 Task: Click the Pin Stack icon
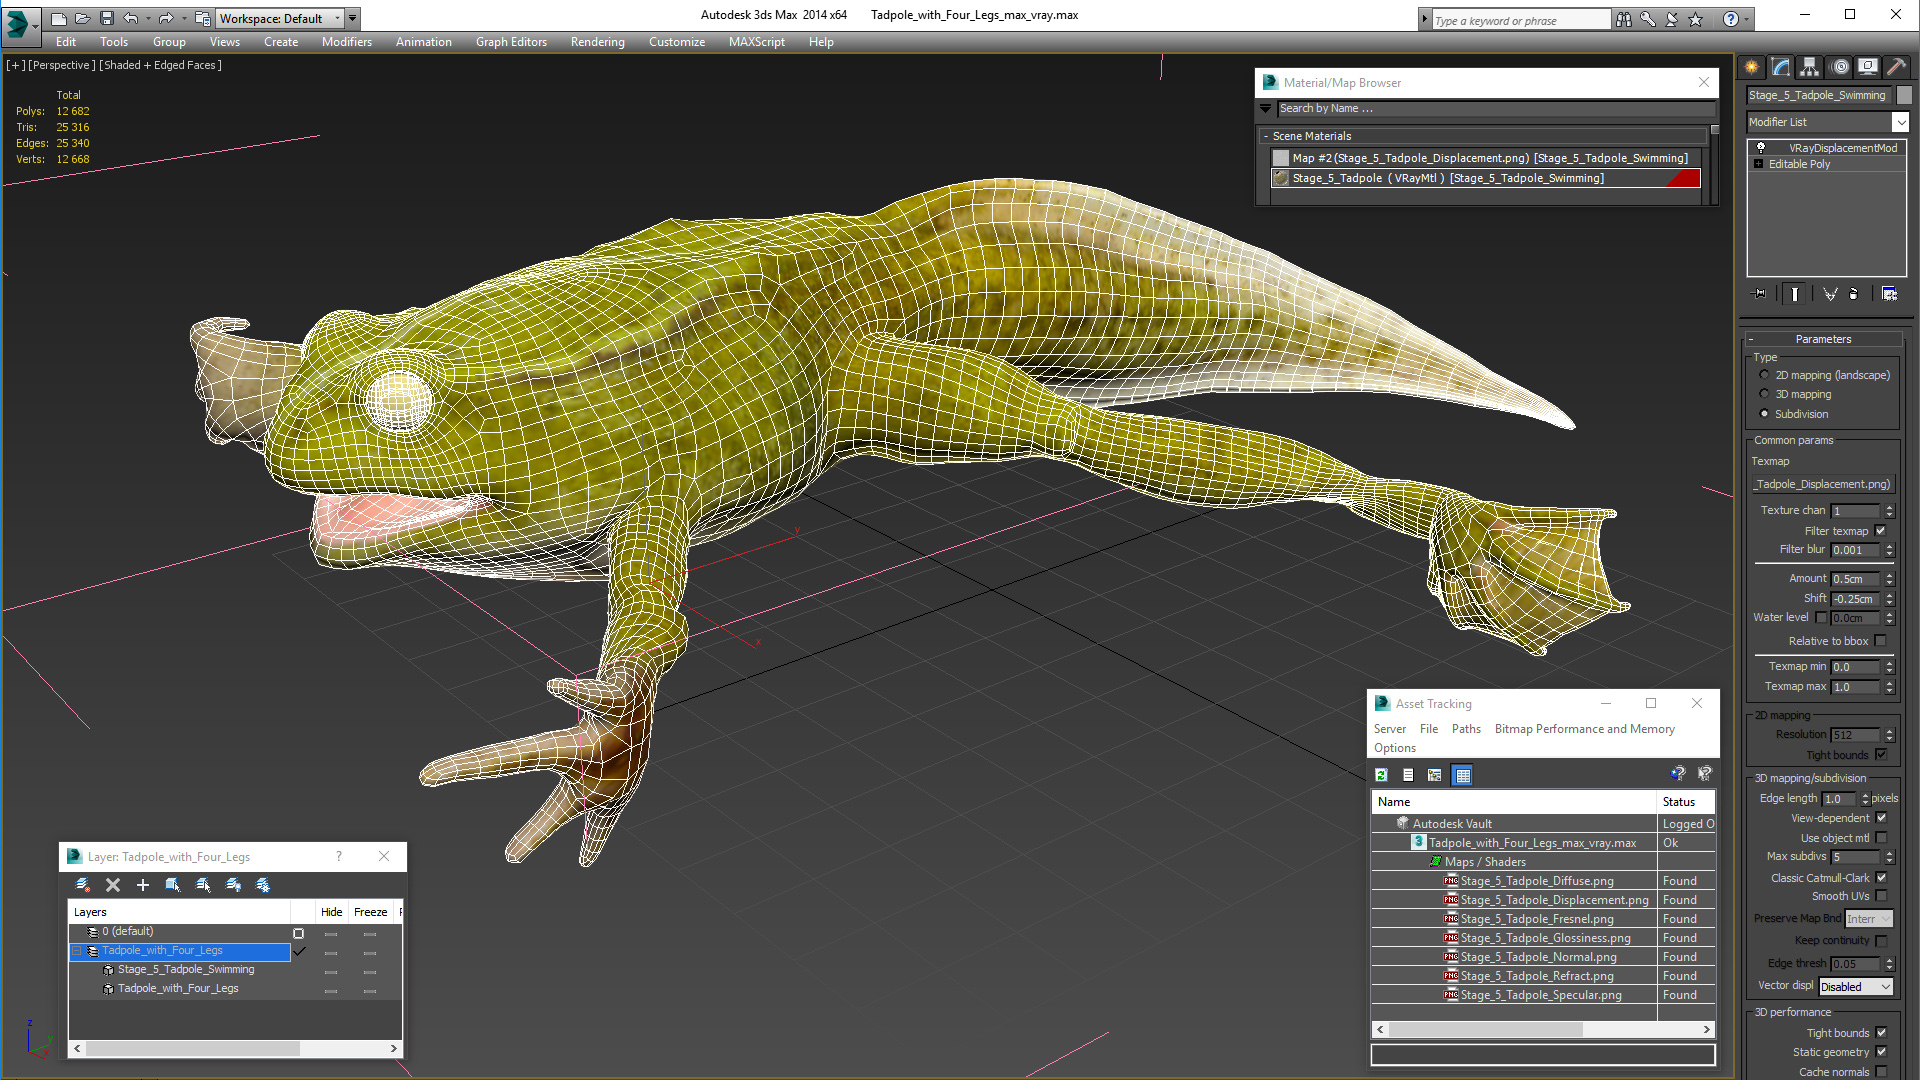click(1760, 294)
